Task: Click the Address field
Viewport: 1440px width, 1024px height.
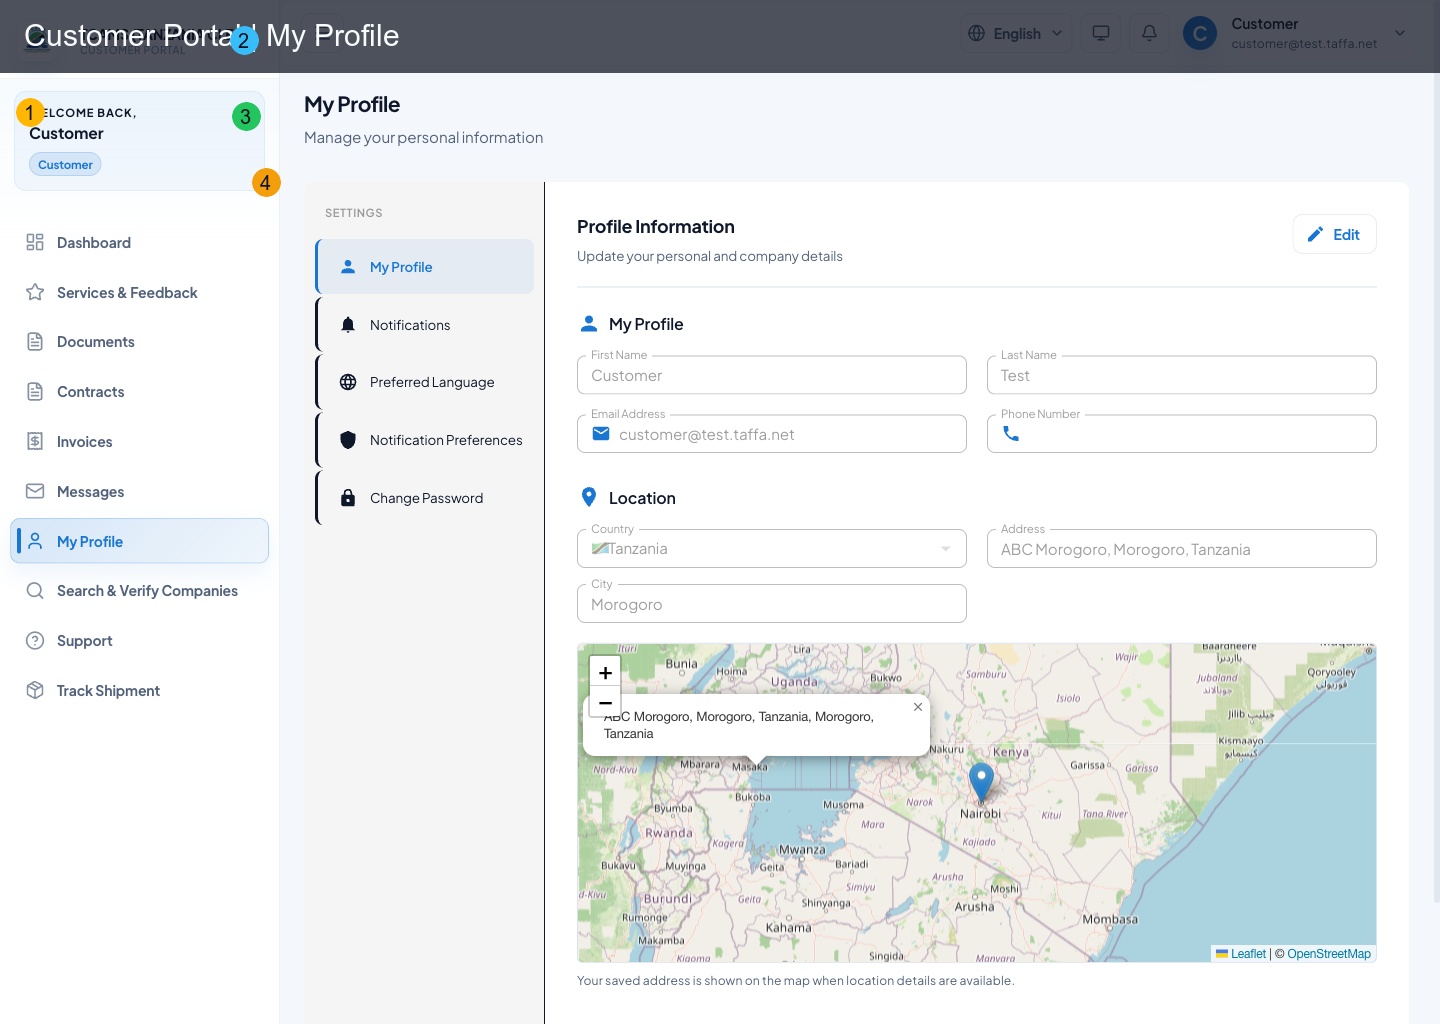Action: (1182, 549)
